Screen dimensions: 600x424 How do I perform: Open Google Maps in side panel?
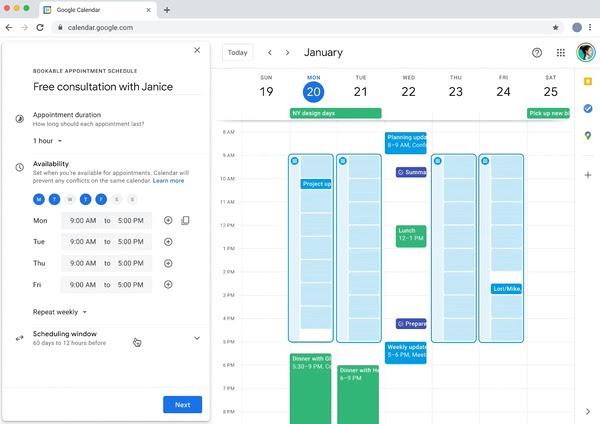[x=588, y=135]
